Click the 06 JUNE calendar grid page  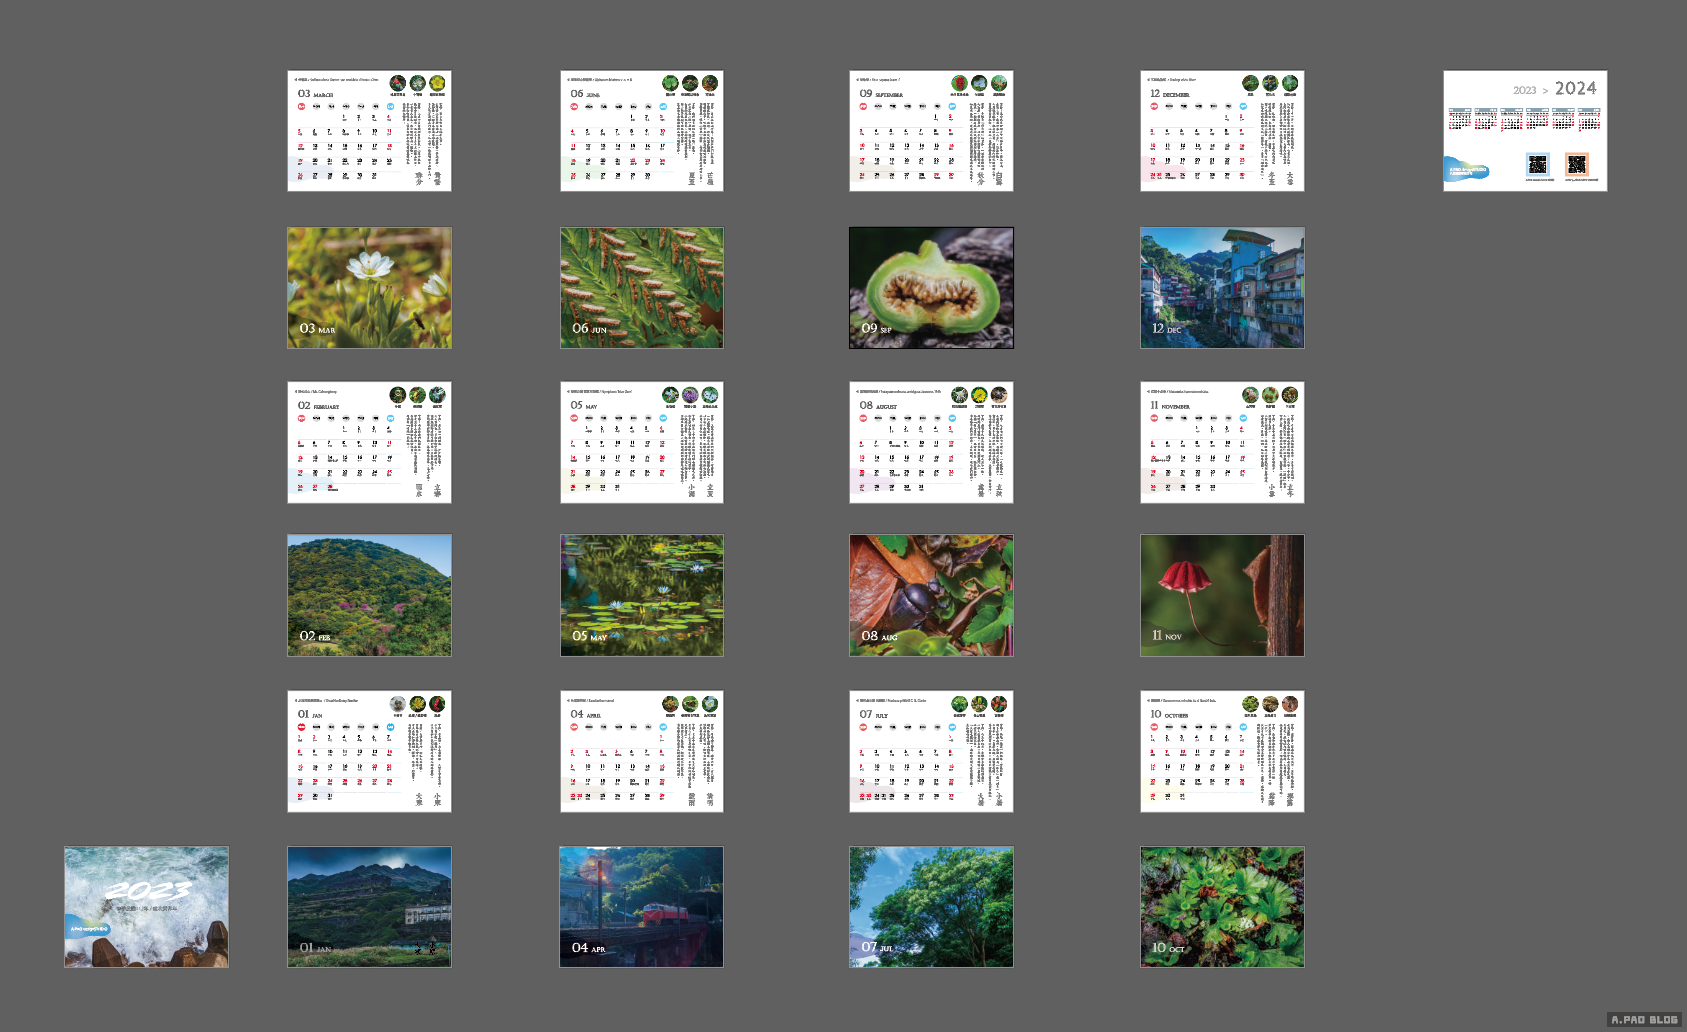641,131
